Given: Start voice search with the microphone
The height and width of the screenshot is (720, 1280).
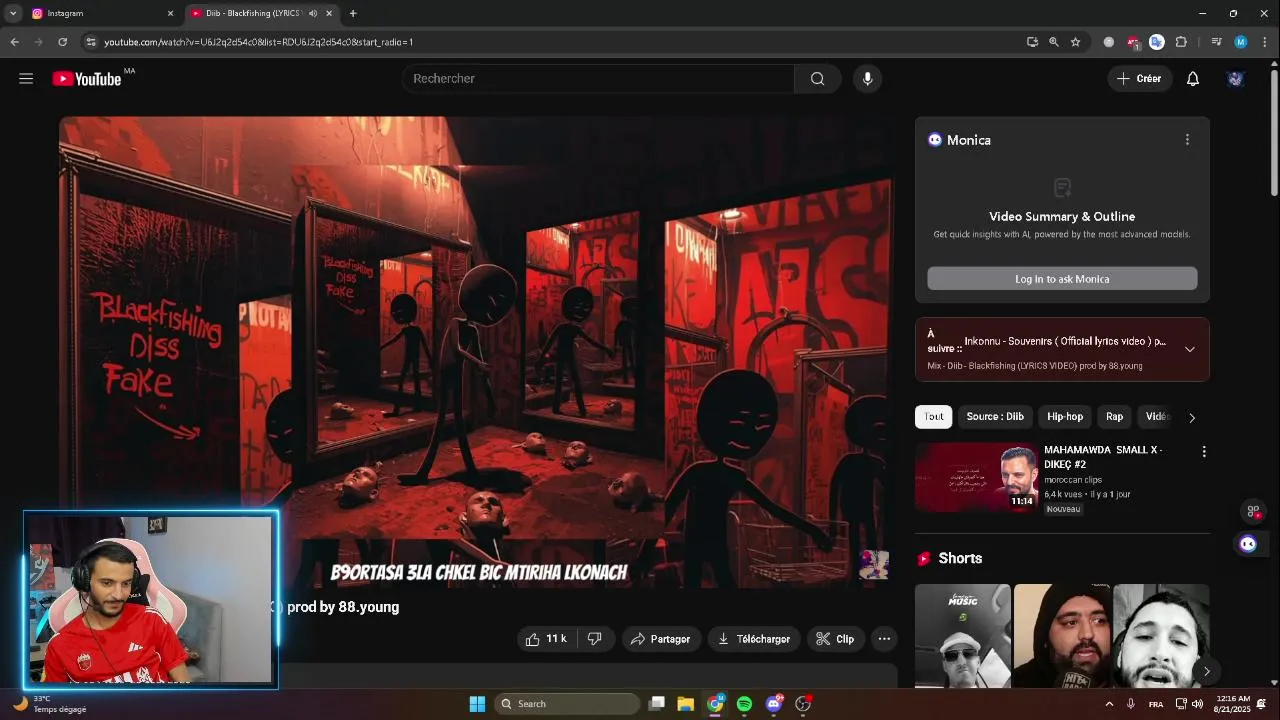Looking at the screenshot, I should (x=867, y=79).
